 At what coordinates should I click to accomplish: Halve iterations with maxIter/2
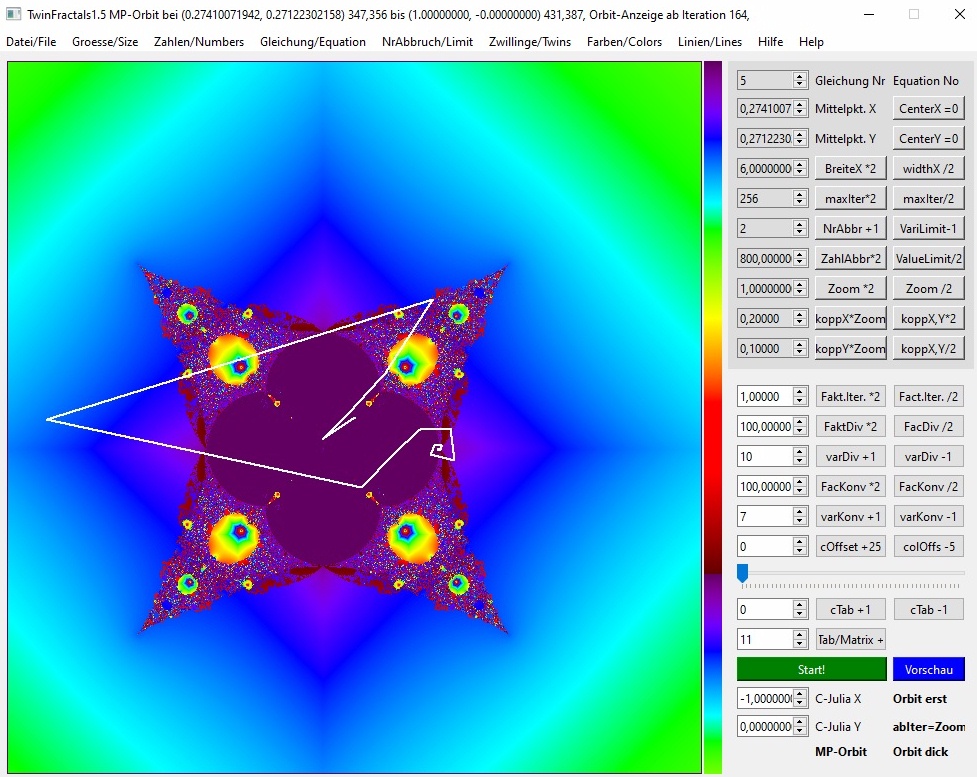[928, 198]
